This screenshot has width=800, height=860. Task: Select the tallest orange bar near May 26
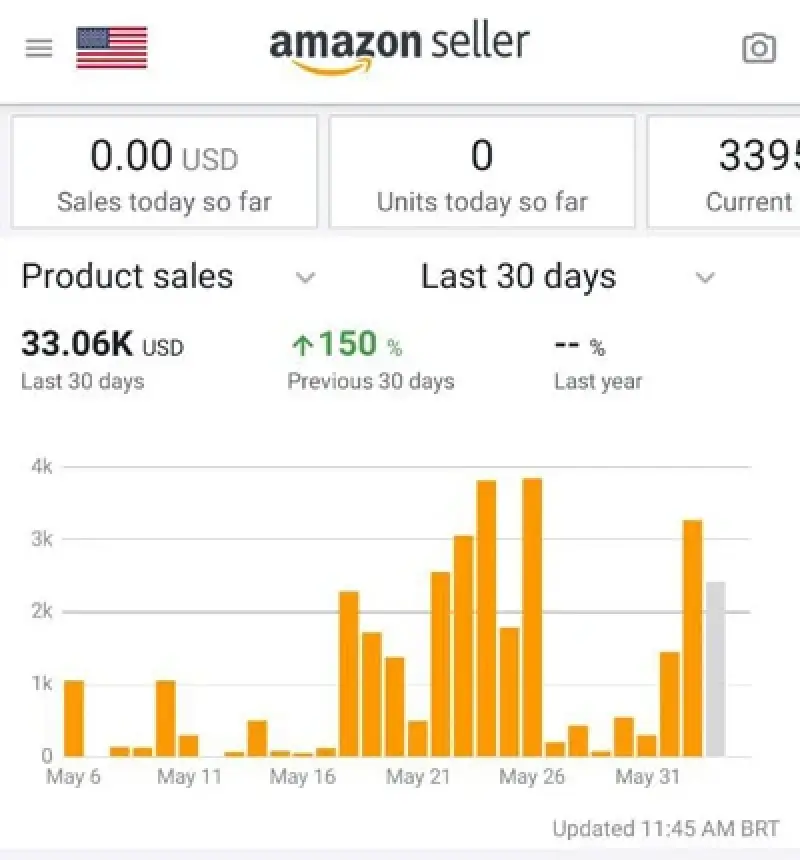pos(532,616)
